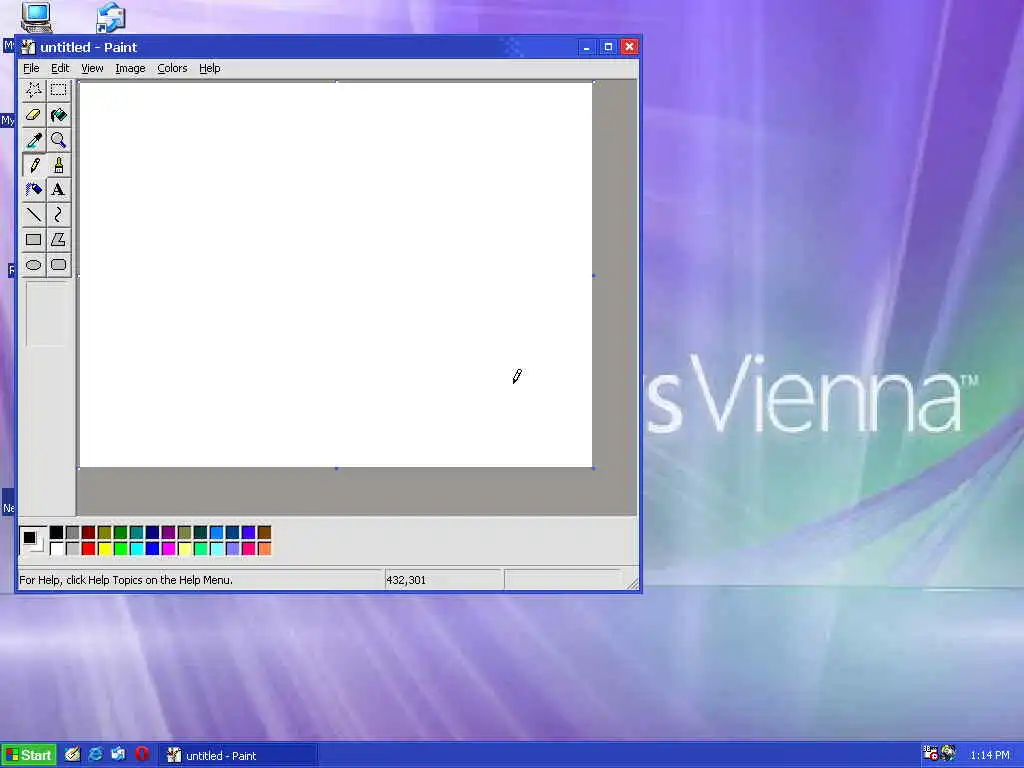This screenshot has width=1024, height=768.
Task: Open the Help menu
Action: point(210,68)
